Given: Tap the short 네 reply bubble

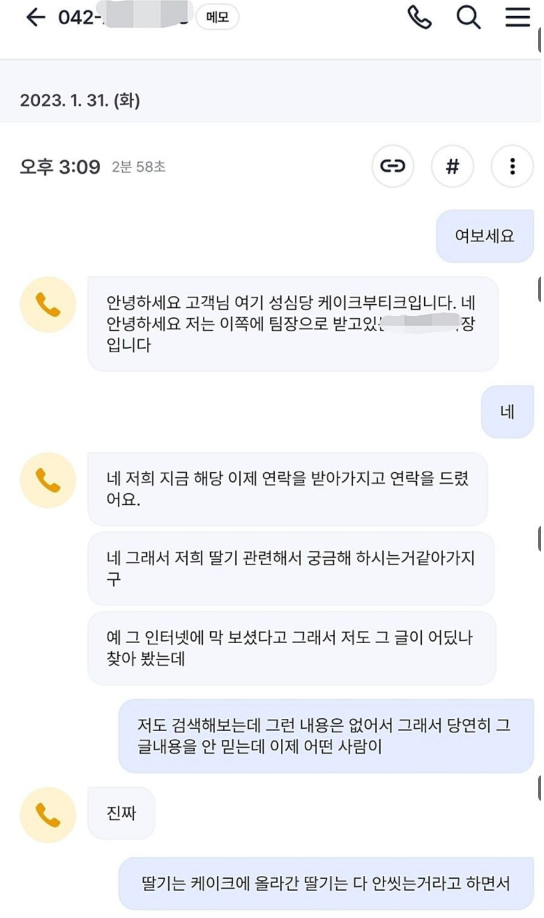Looking at the screenshot, I should pos(507,412).
